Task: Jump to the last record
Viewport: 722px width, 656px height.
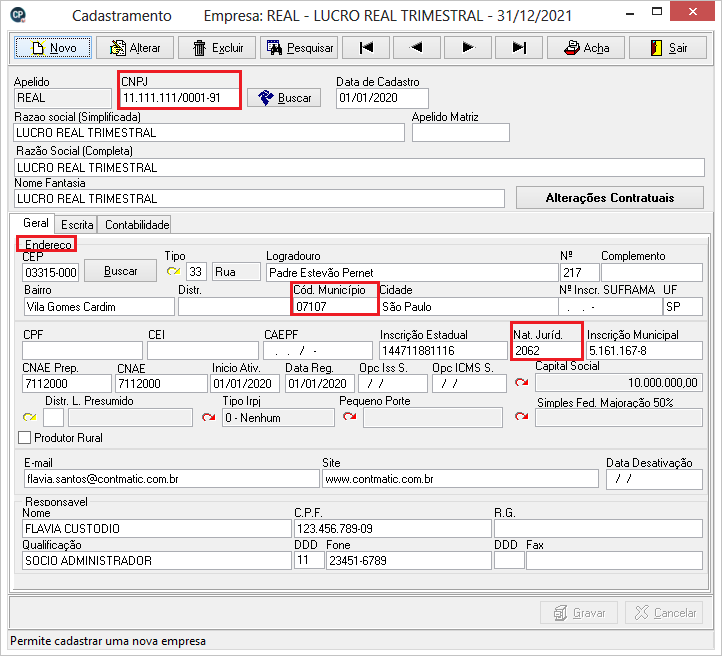Action: click(x=518, y=48)
